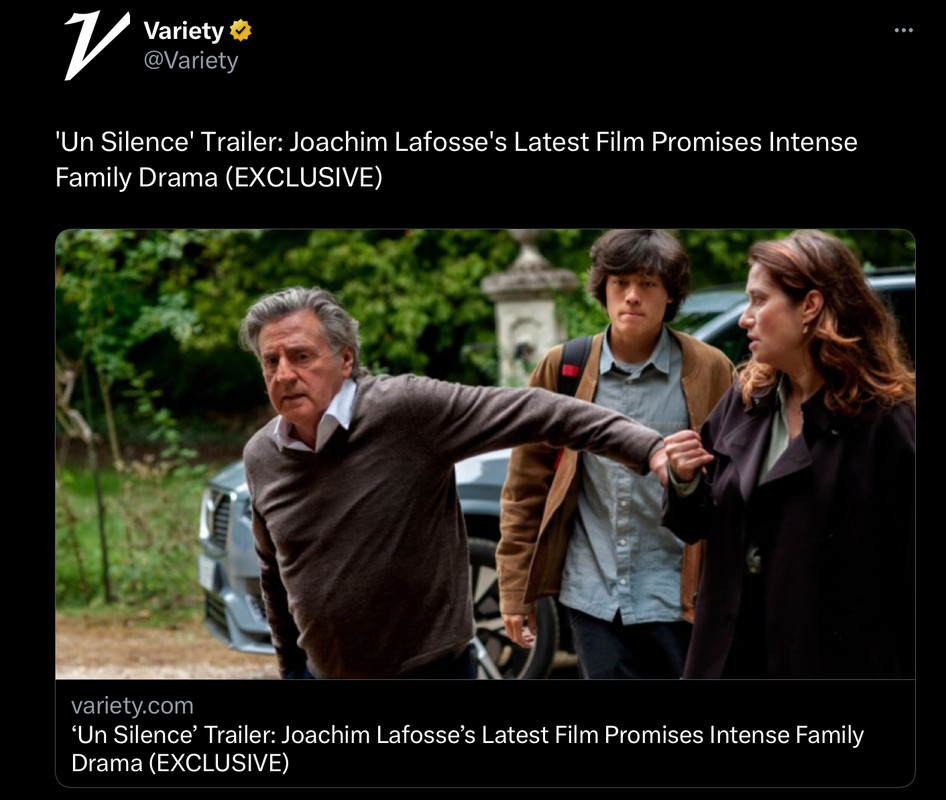Open the card headline below the image
This screenshot has height=800, width=946.
[x=468, y=749]
